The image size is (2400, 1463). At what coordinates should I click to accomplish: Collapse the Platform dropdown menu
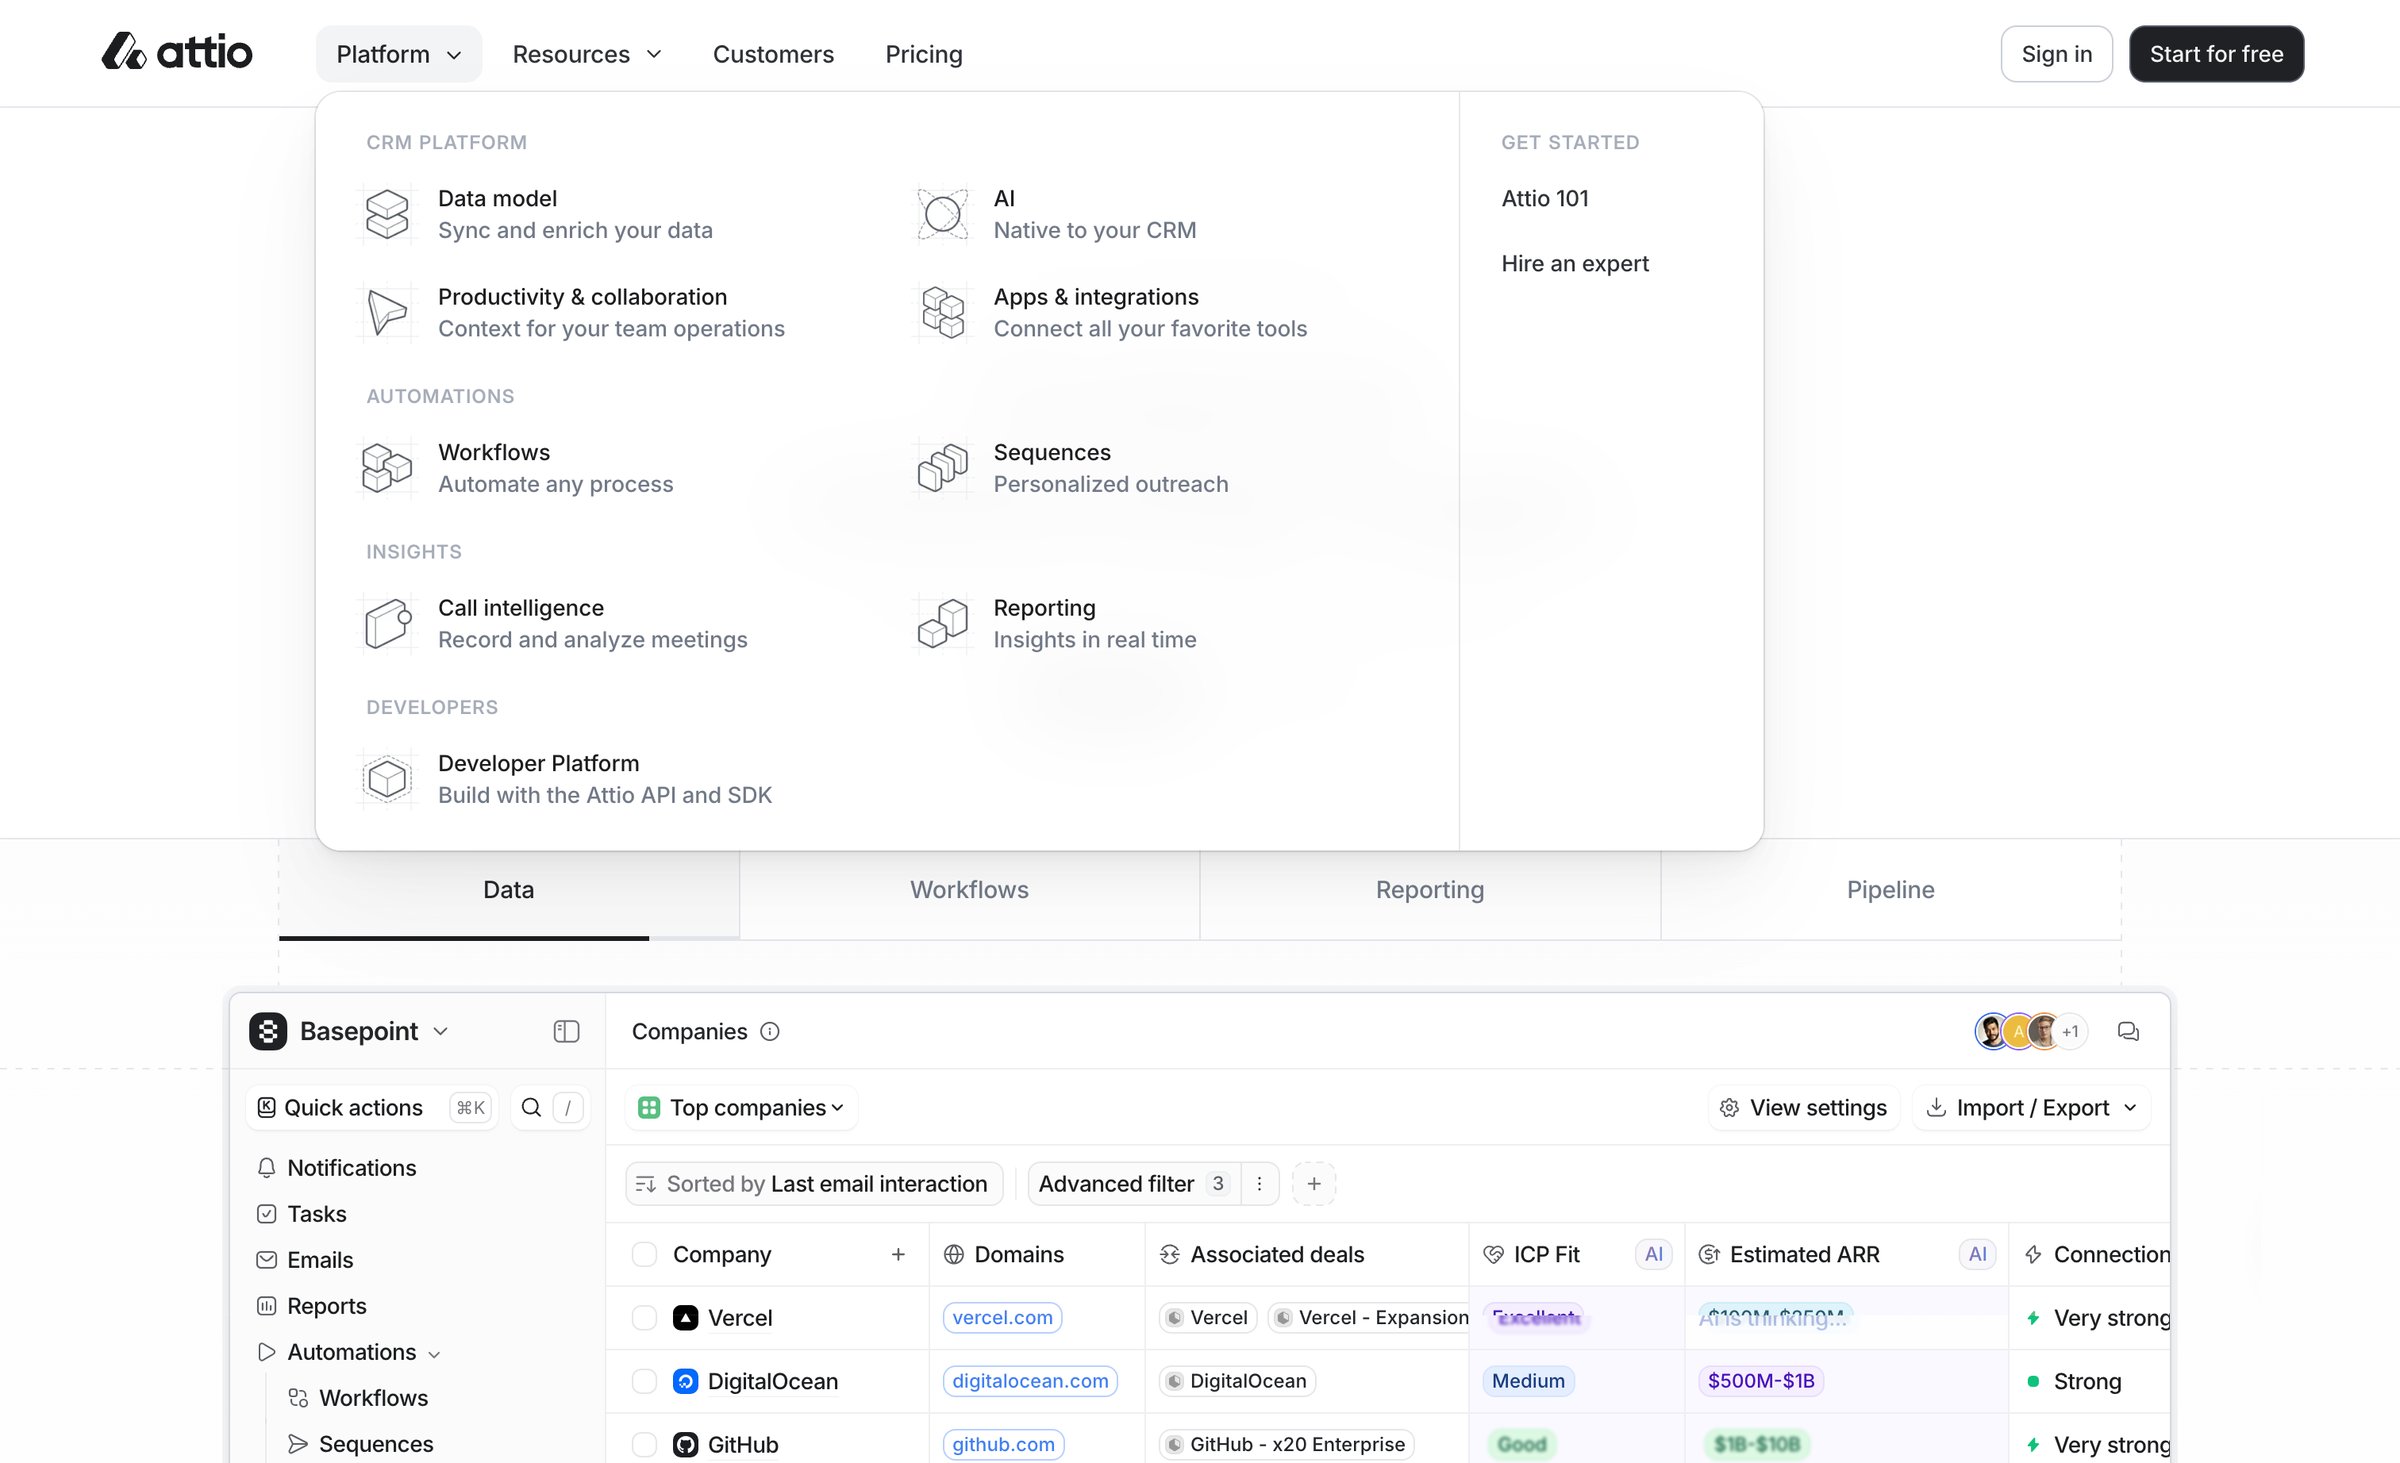pos(398,54)
